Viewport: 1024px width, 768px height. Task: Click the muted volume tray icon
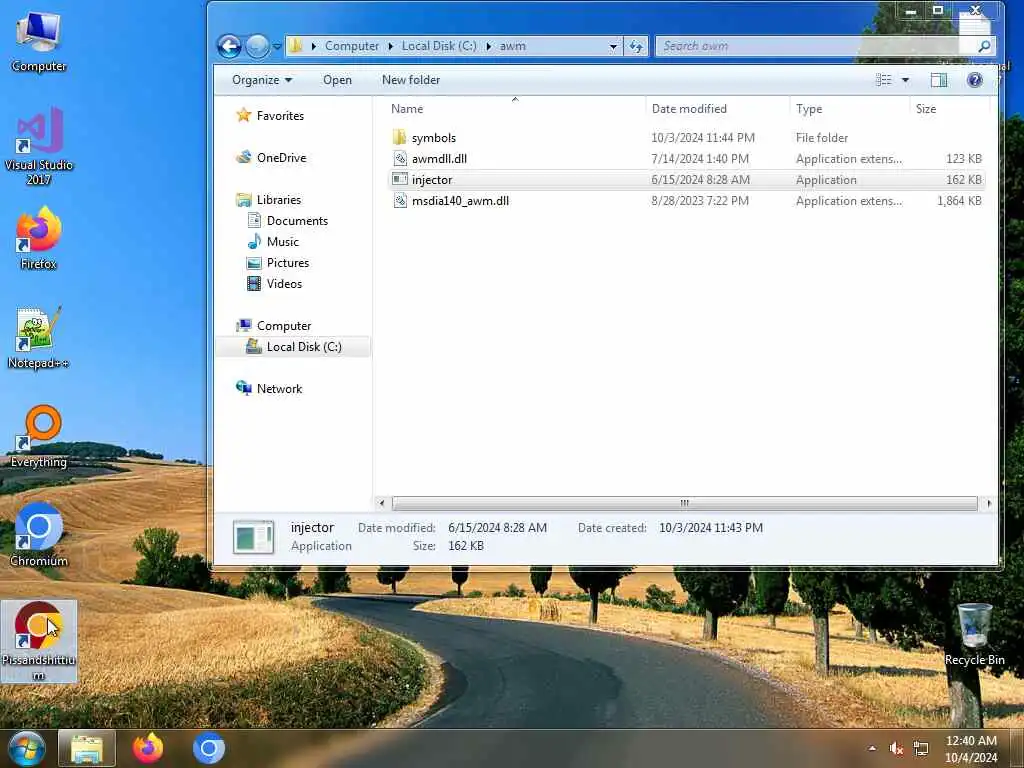[x=896, y=748]
